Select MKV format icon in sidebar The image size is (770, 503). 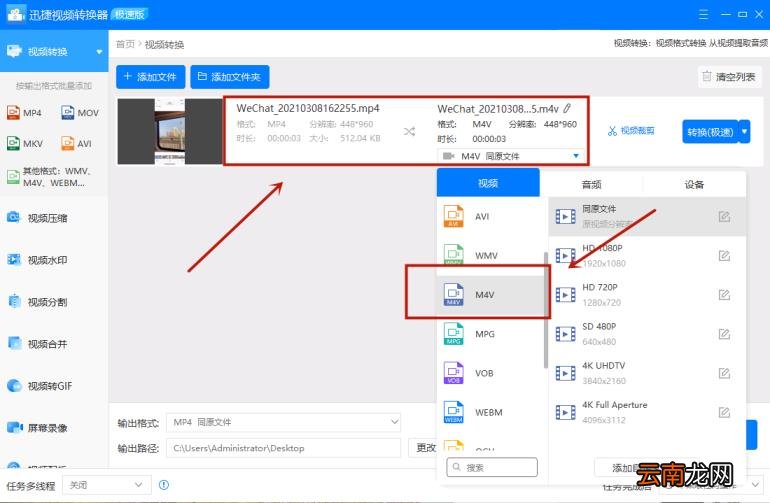tap(14, 143)
